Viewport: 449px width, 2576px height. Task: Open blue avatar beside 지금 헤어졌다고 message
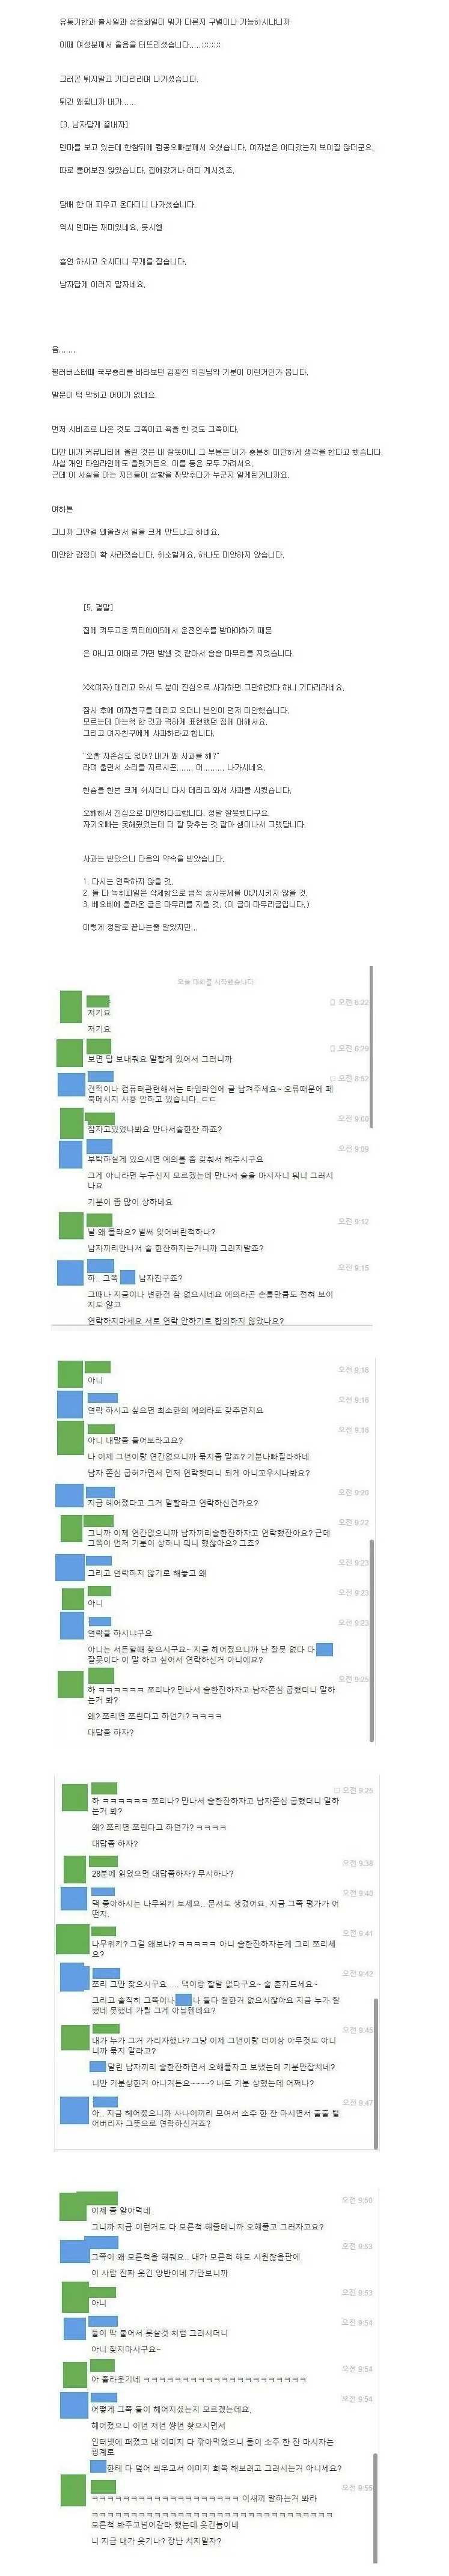[x=69, y=1497]
